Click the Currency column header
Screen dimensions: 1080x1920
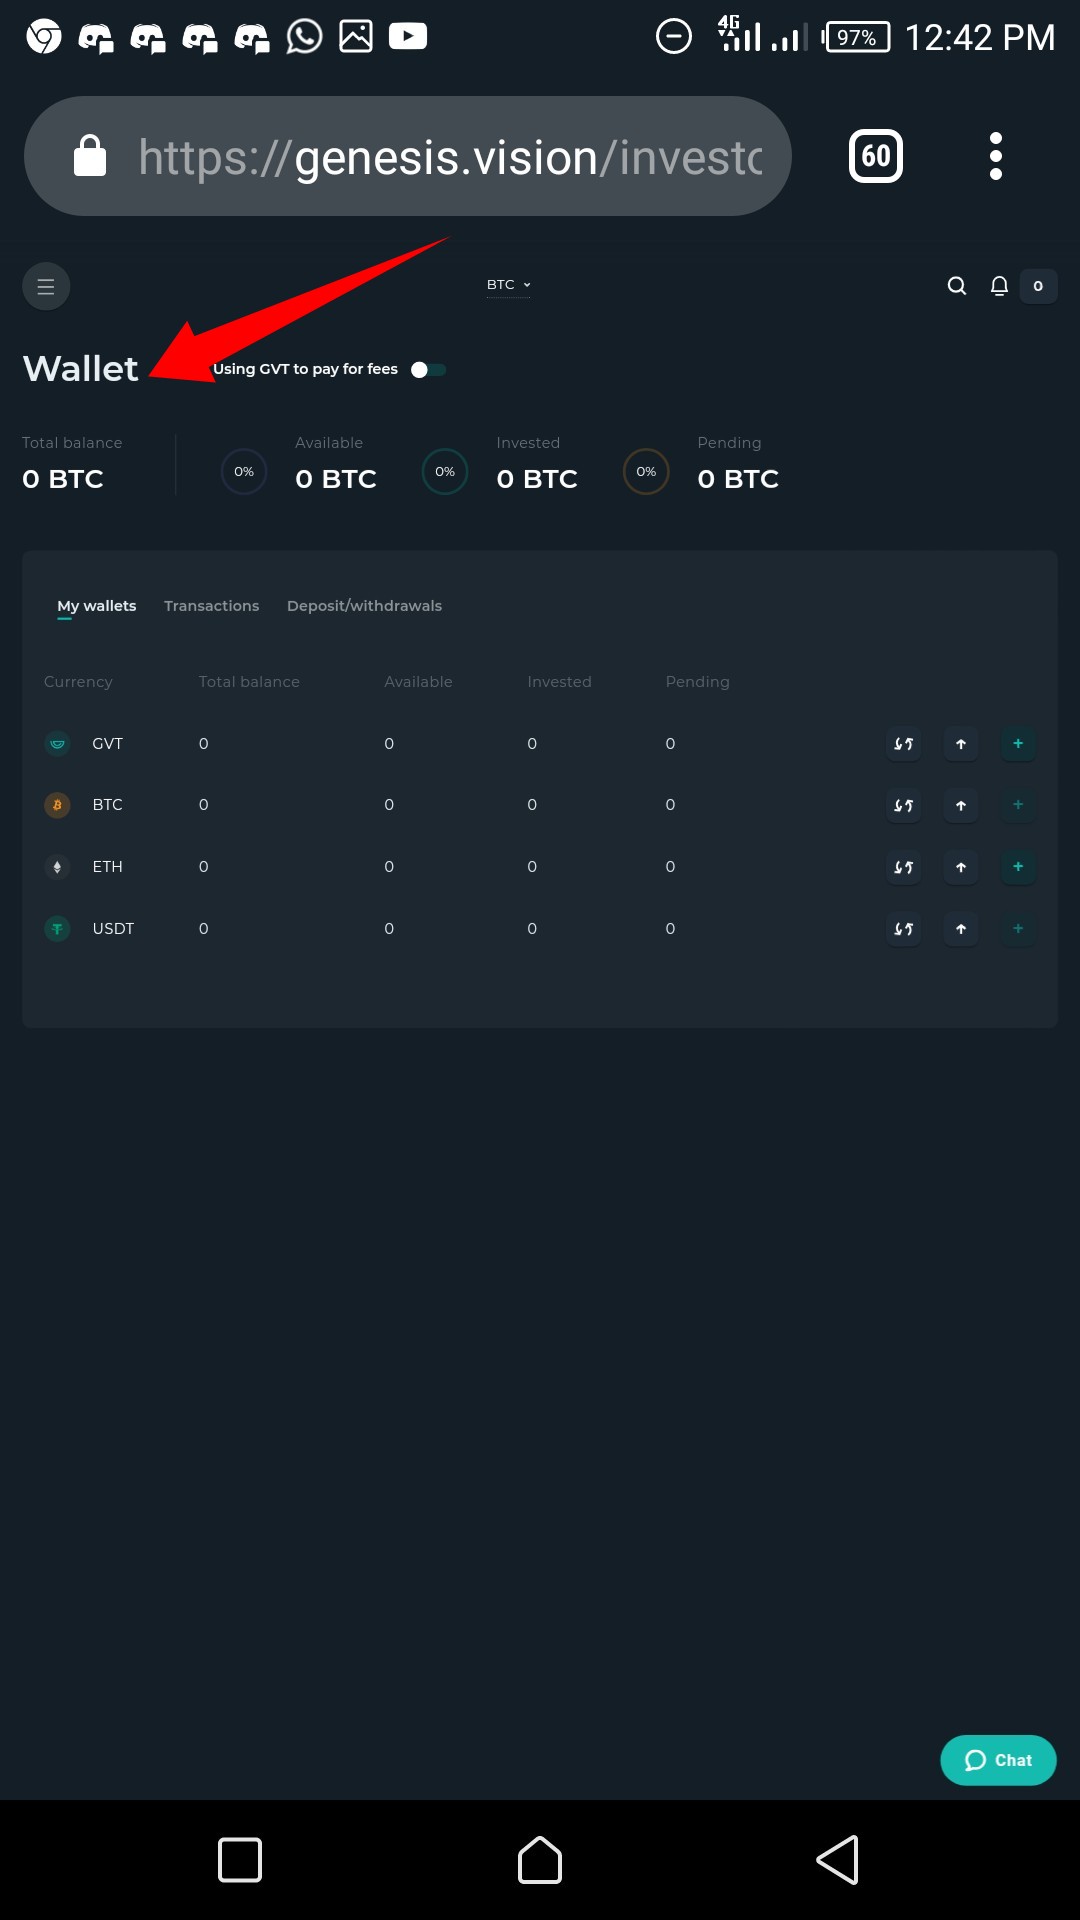(78, 682)
